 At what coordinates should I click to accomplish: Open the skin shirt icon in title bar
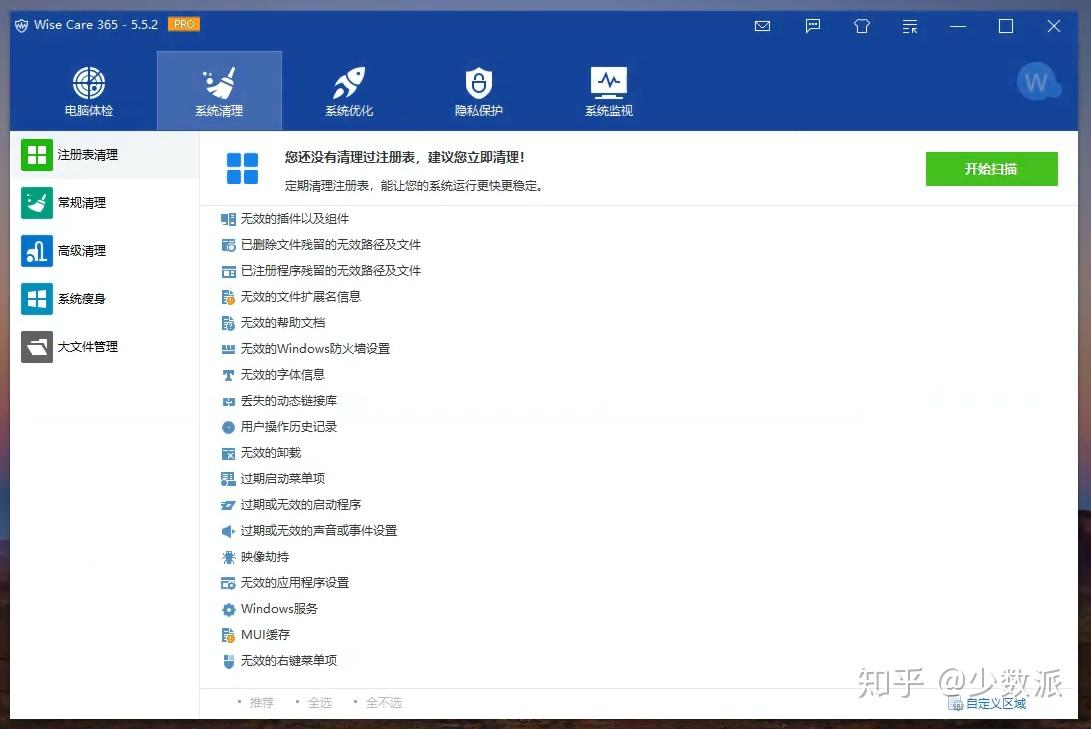pos(862,26)
